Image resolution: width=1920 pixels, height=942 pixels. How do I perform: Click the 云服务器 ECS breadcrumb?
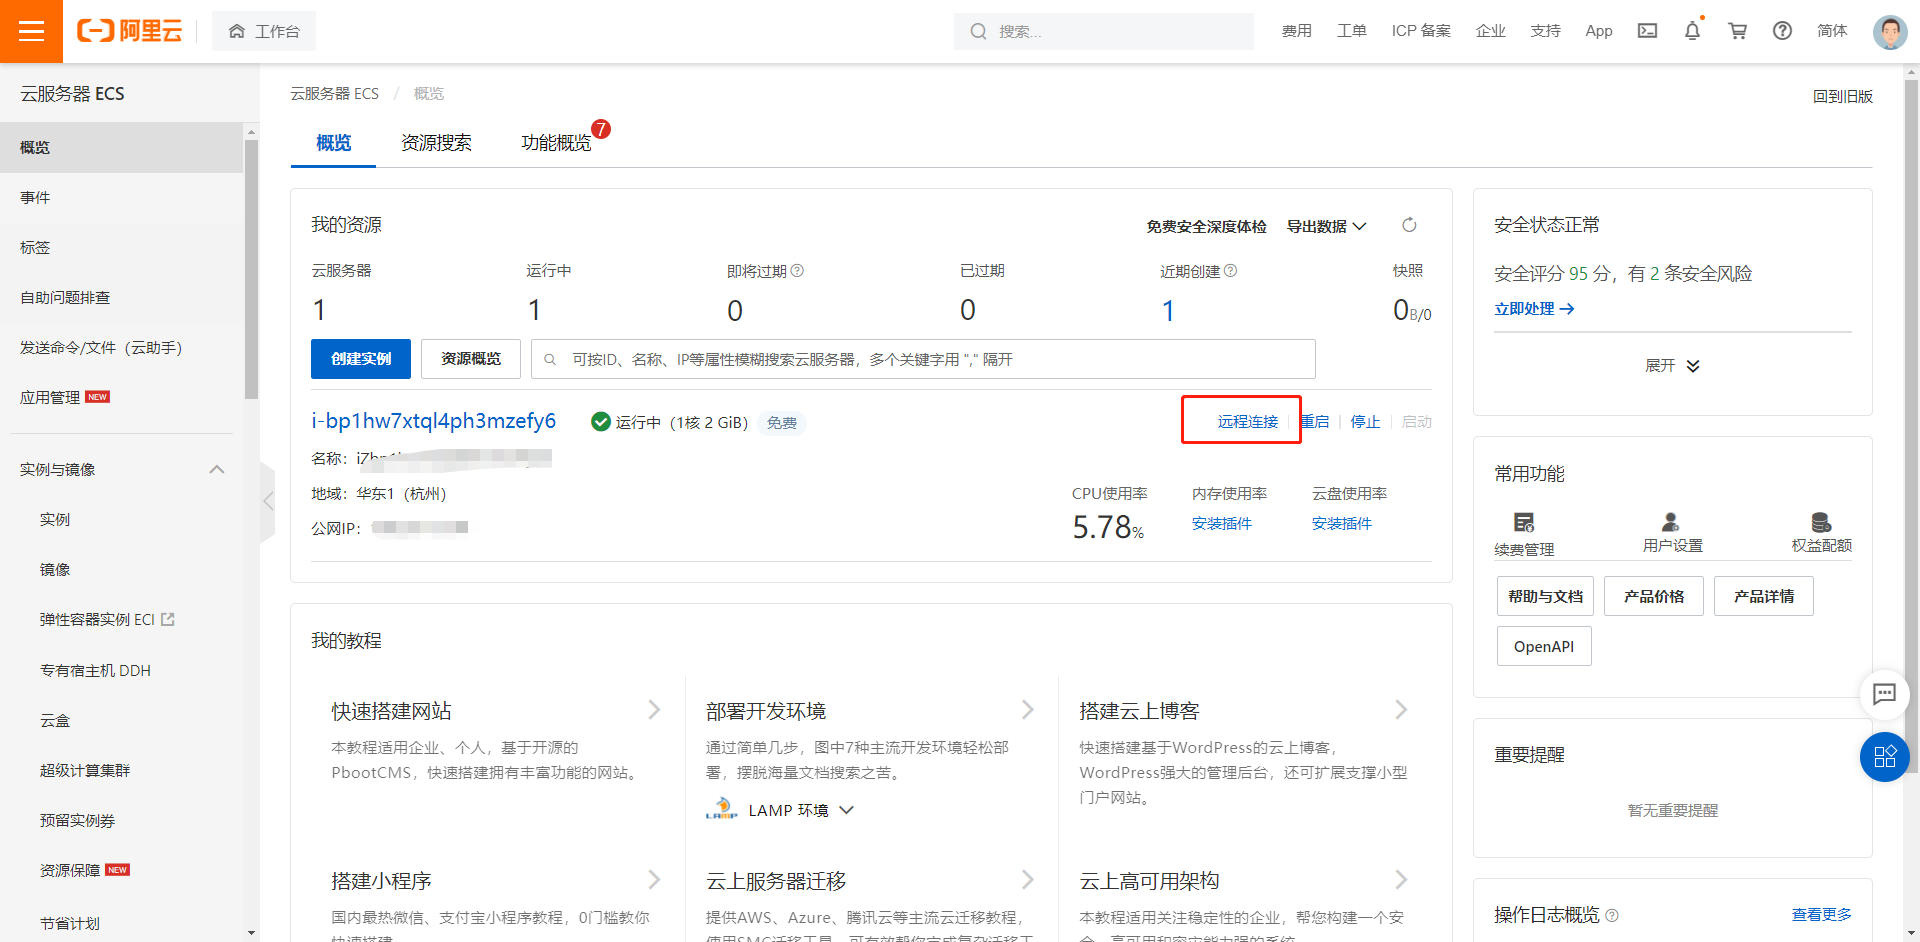(x=334, y=93)
